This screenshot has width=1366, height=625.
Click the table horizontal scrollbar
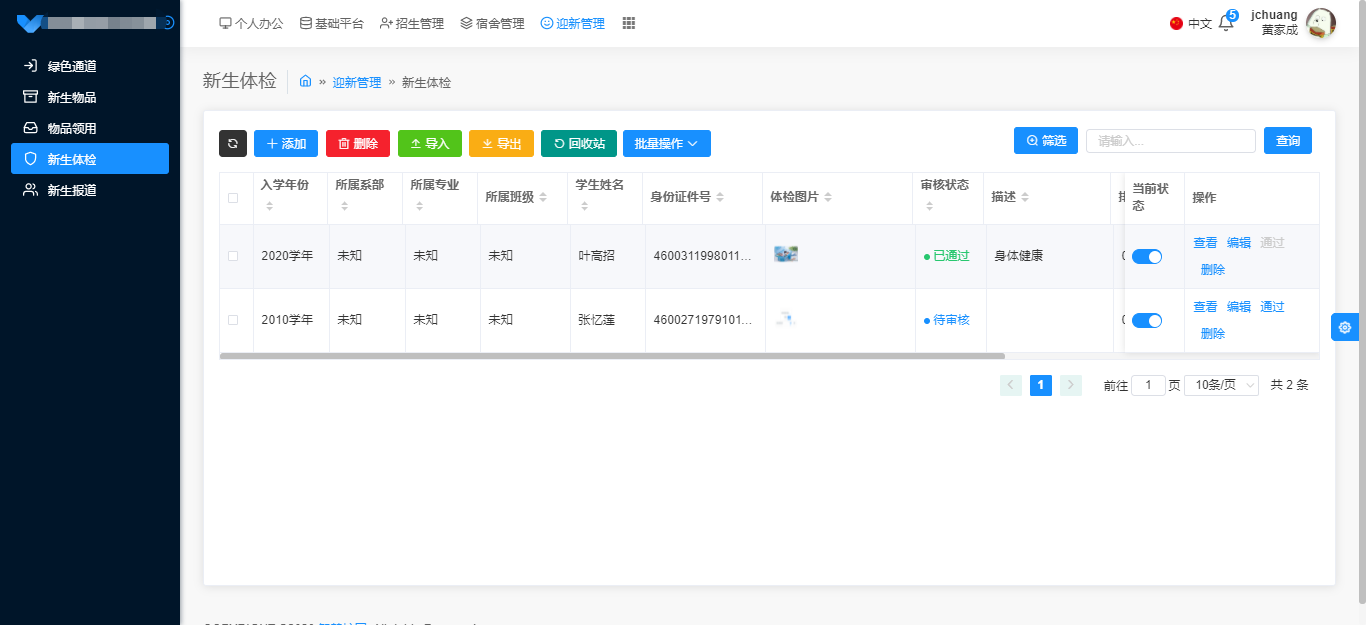612,355
